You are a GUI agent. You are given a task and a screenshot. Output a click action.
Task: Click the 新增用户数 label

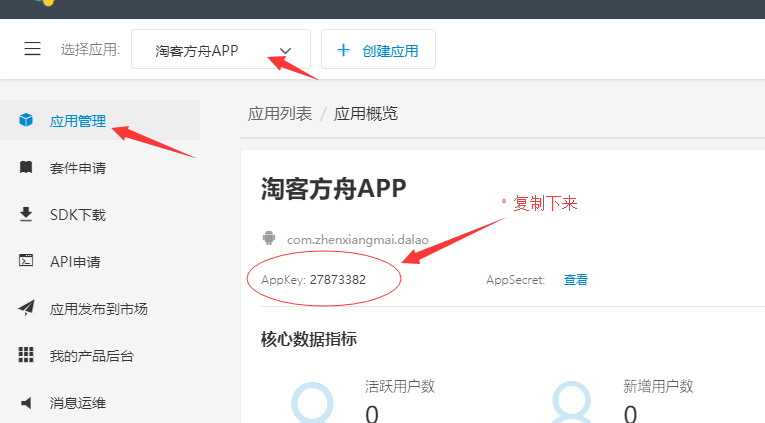click(x=658, y=386)
